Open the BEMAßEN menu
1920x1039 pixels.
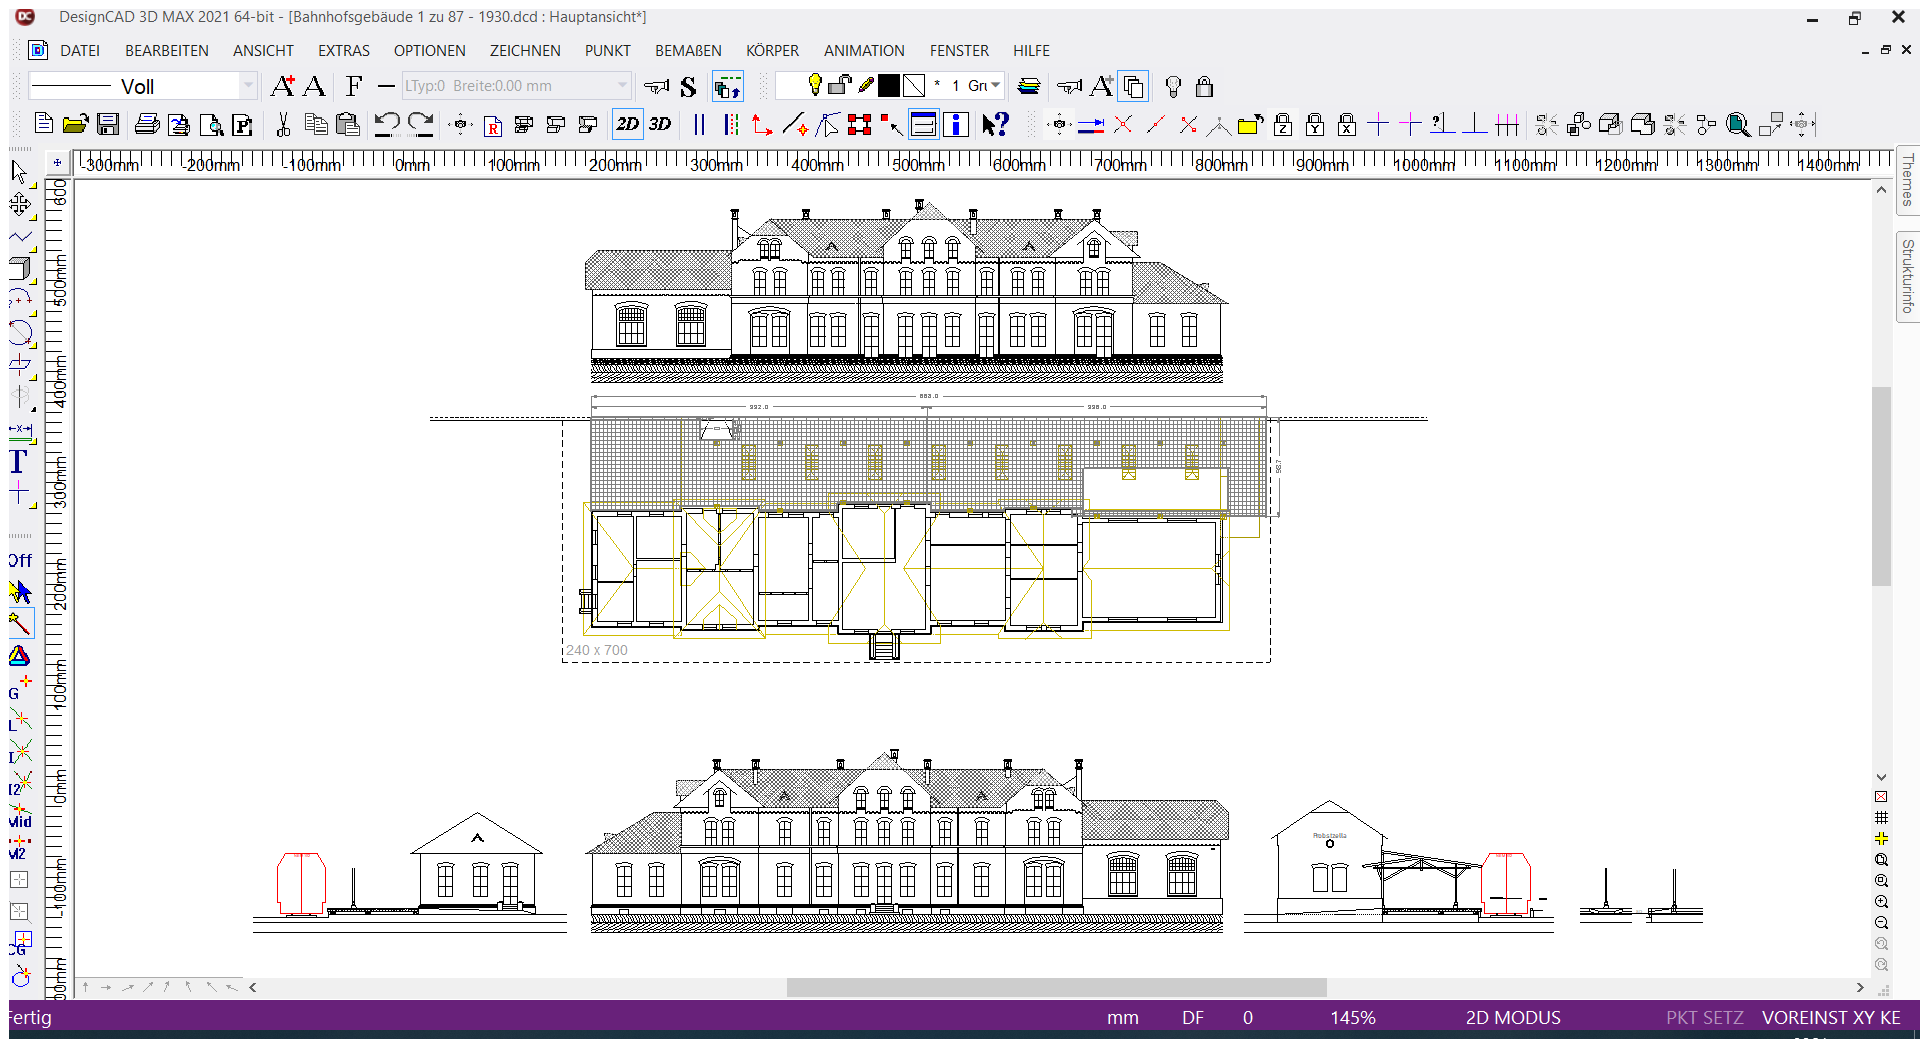(x=688, y=50)
